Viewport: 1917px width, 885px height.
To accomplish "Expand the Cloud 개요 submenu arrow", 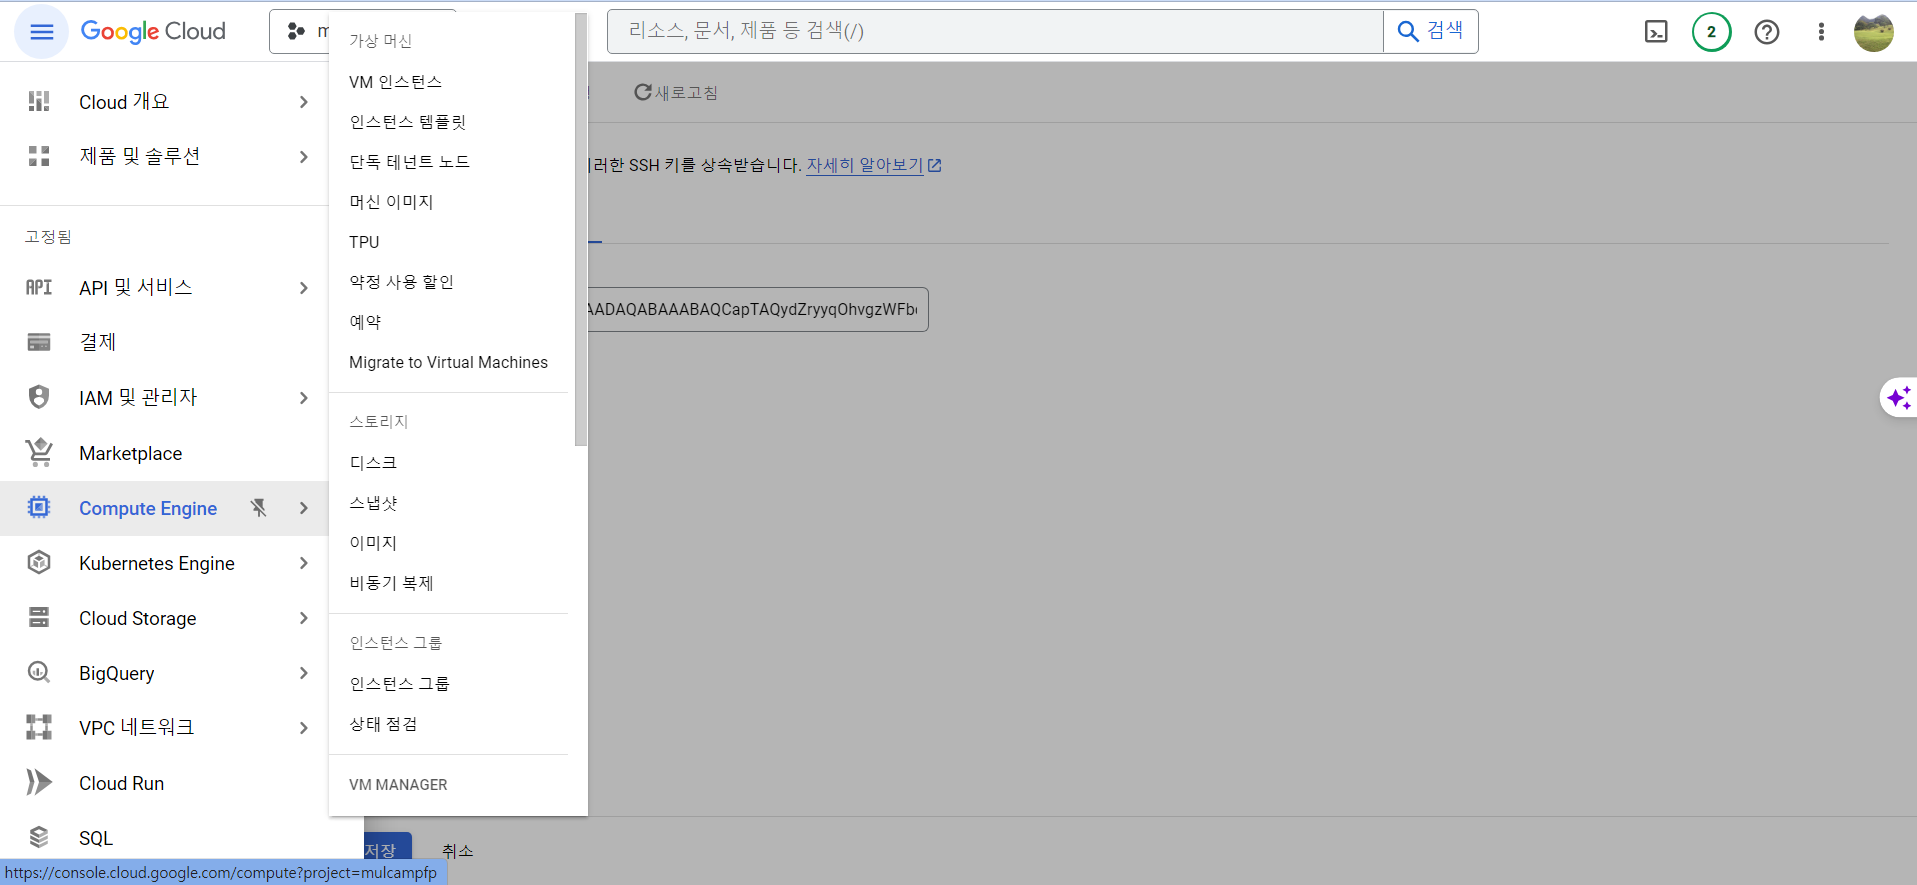I will [x=304, y=102].
